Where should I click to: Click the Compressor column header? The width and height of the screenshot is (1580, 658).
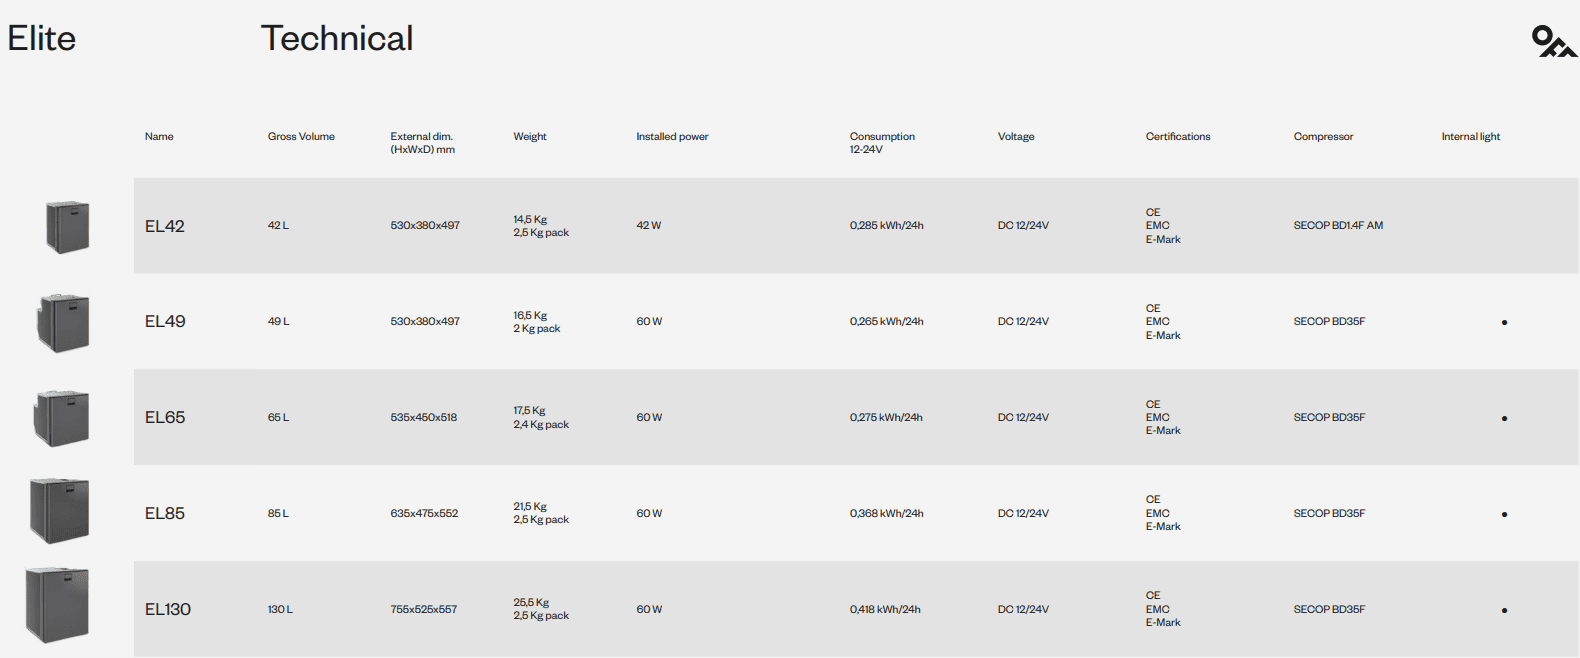click(1323, 137)
